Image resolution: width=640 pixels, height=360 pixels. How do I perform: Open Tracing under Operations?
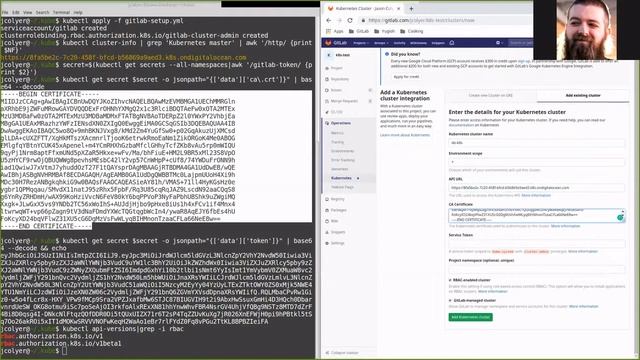click(338, 142)
